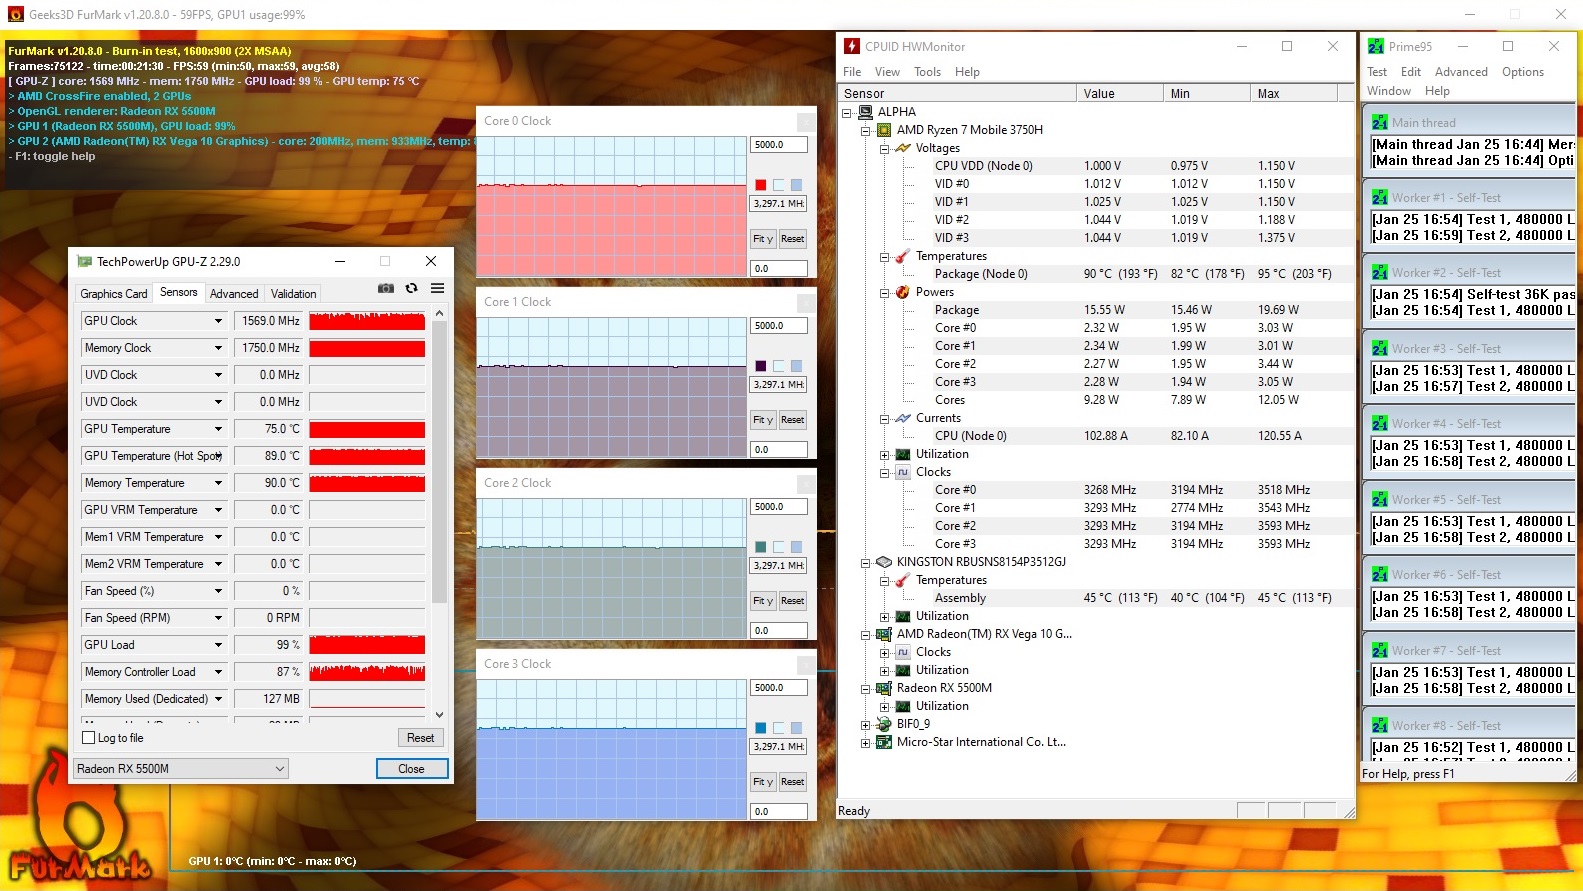Click Fit y in Core 2 Clock graph
The height and width of the screenshot is (891, 1583).
[763, 601]
